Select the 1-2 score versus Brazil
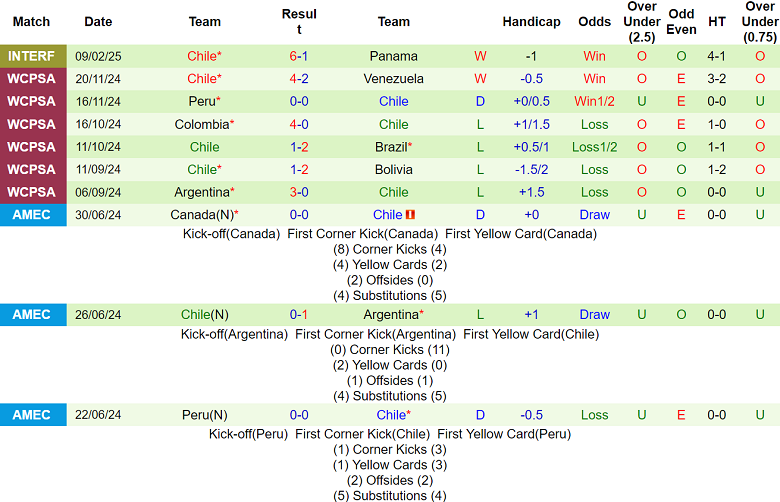 (x=298, y=147)
